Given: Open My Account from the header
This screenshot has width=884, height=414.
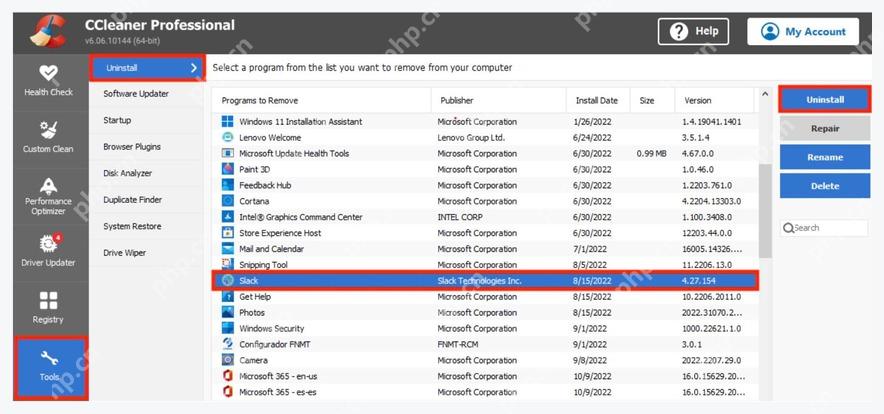Looking at the screenshot, I should coord(803,32).
